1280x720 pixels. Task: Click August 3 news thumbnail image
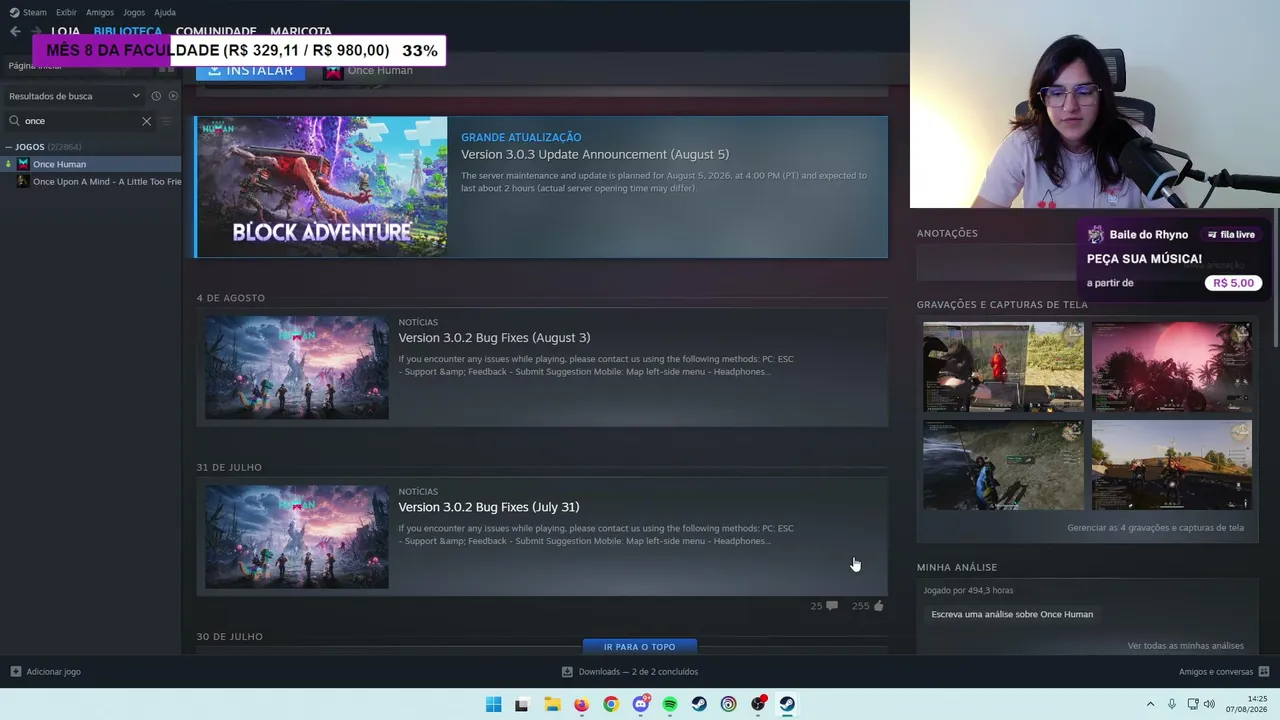297,368
